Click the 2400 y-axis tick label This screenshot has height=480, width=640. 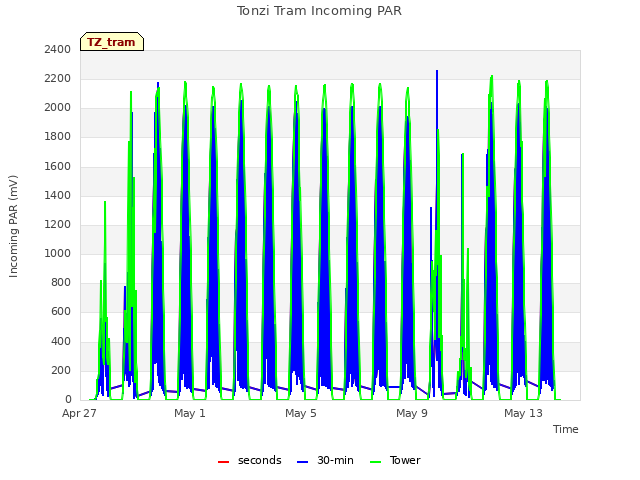coord(58,49)
